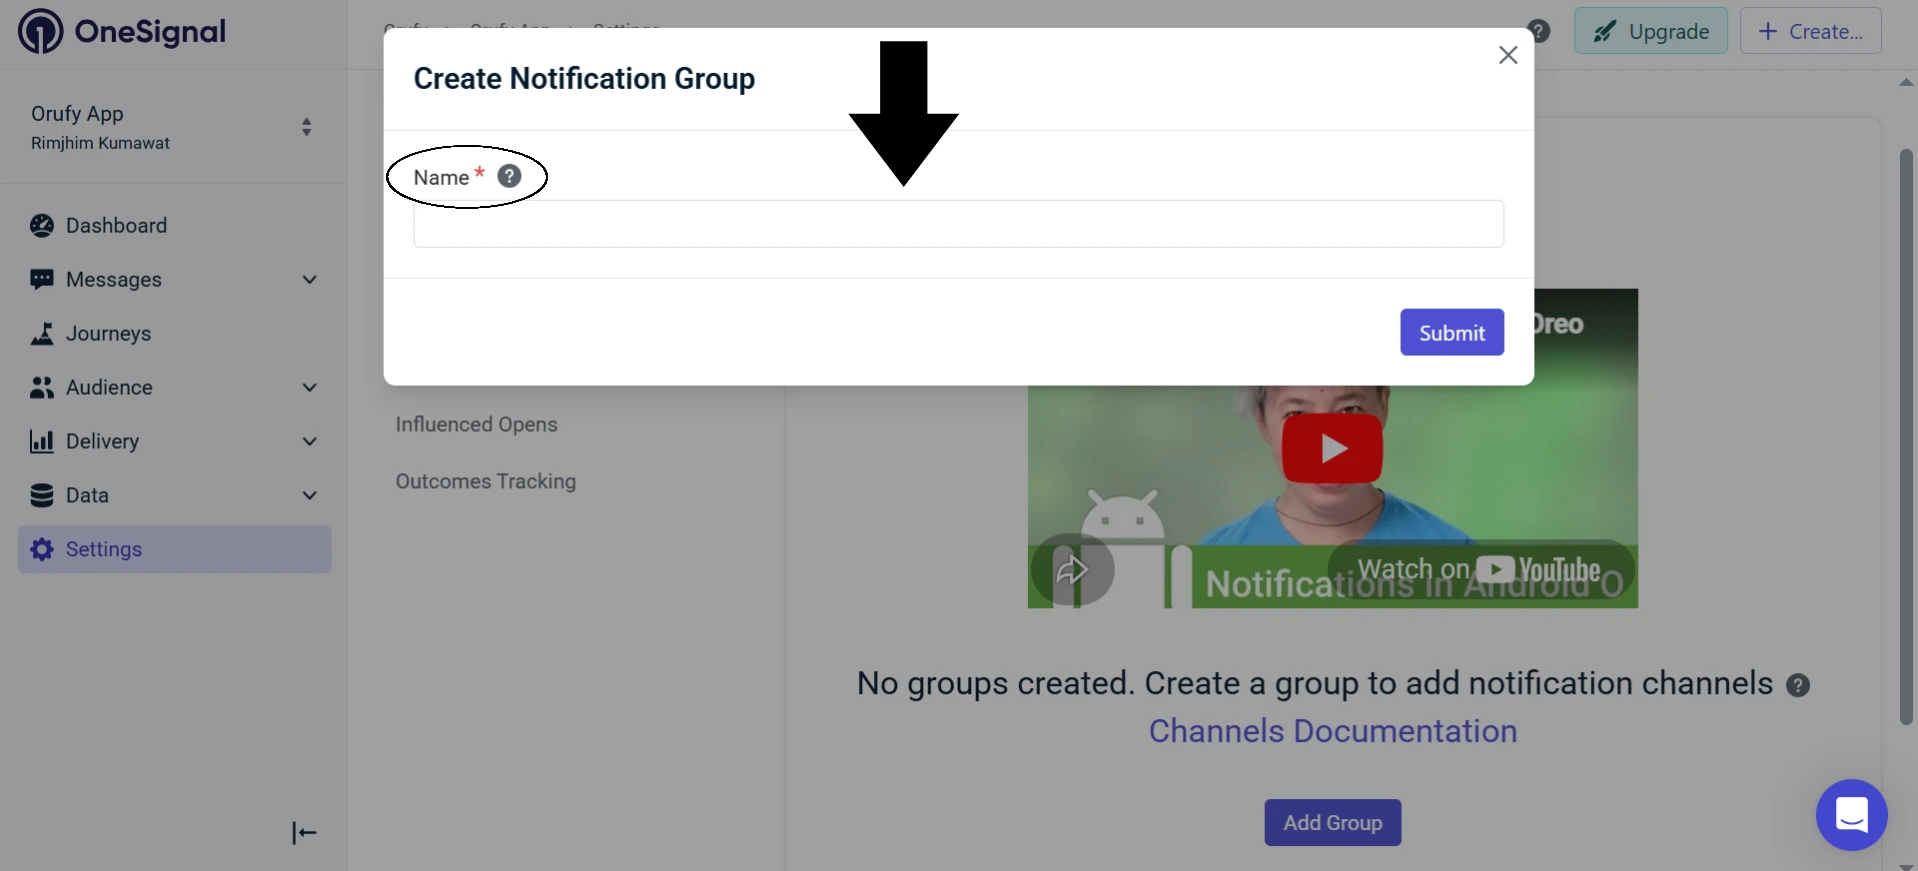
Task: Select Influenced Opens settings section
Action: click(477, 425)
